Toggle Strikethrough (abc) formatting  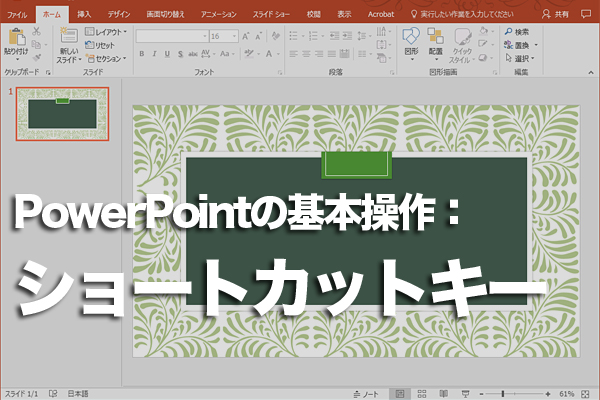pyautogui.click(x=193, y=54)
